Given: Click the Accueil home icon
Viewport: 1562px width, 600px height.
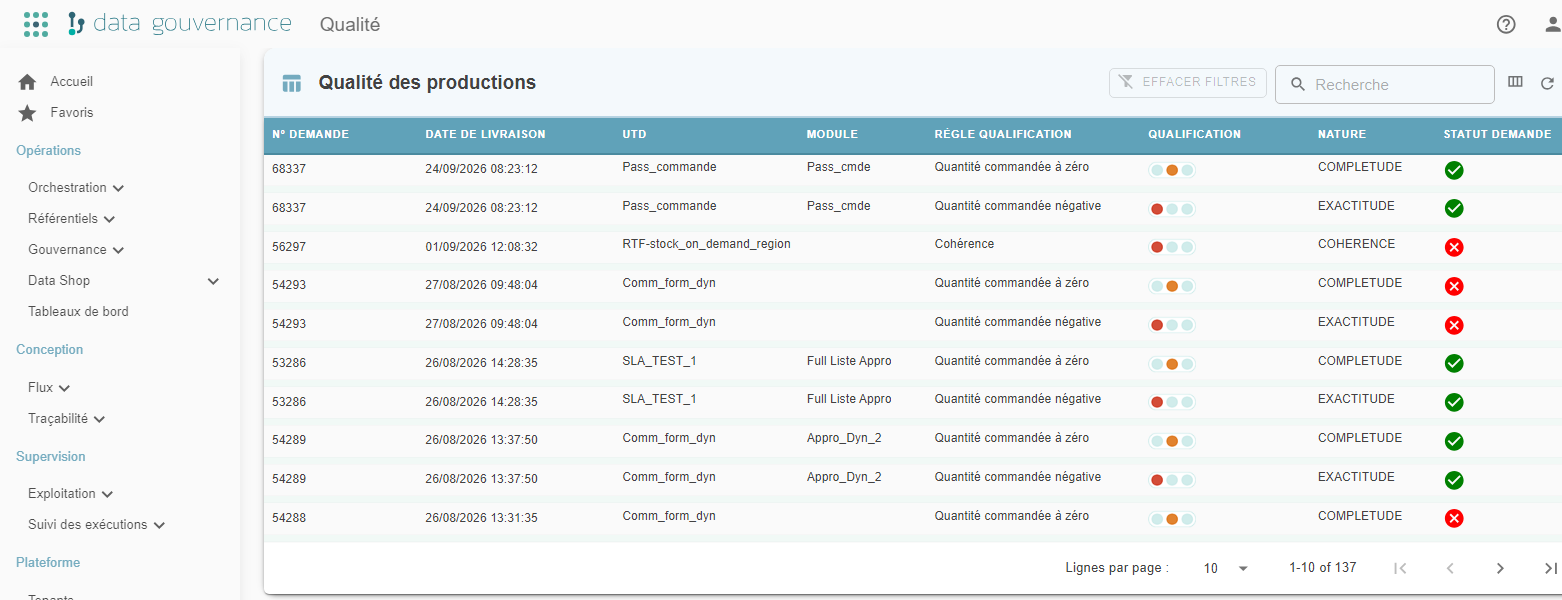Looking at the screenshot, I should [x=27, y=82].
